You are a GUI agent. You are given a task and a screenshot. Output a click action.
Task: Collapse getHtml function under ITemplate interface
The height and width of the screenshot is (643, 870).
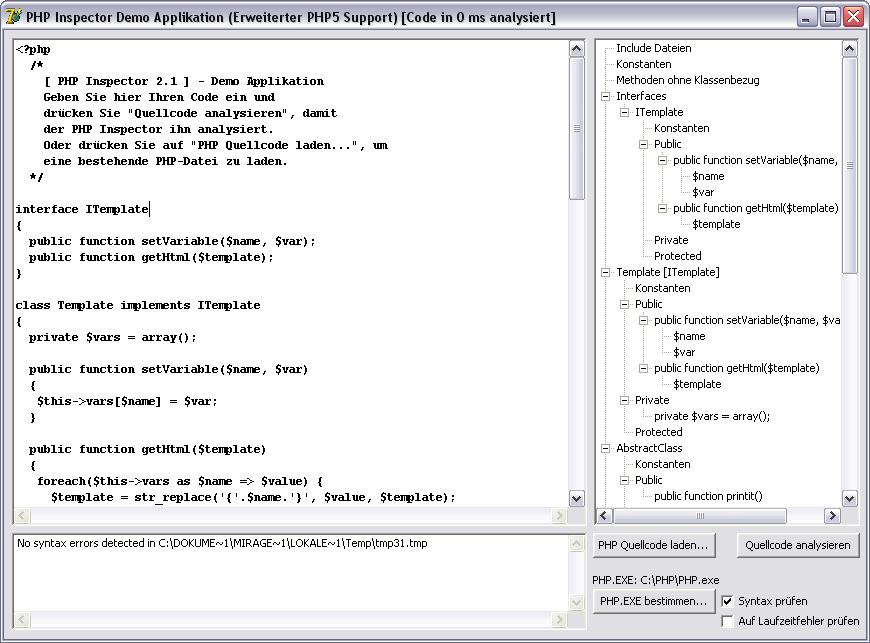[662, 209]
